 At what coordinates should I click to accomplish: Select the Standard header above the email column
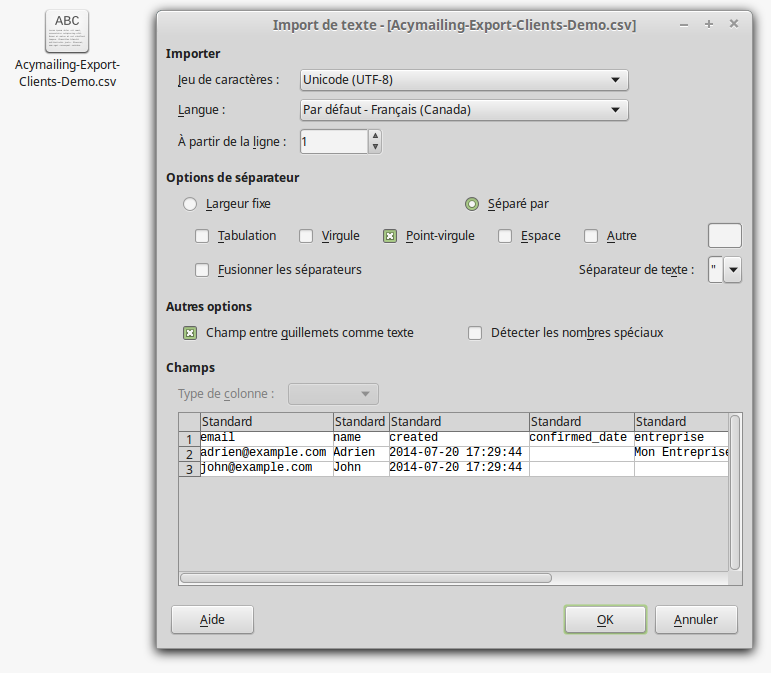[x=267, y=422]
